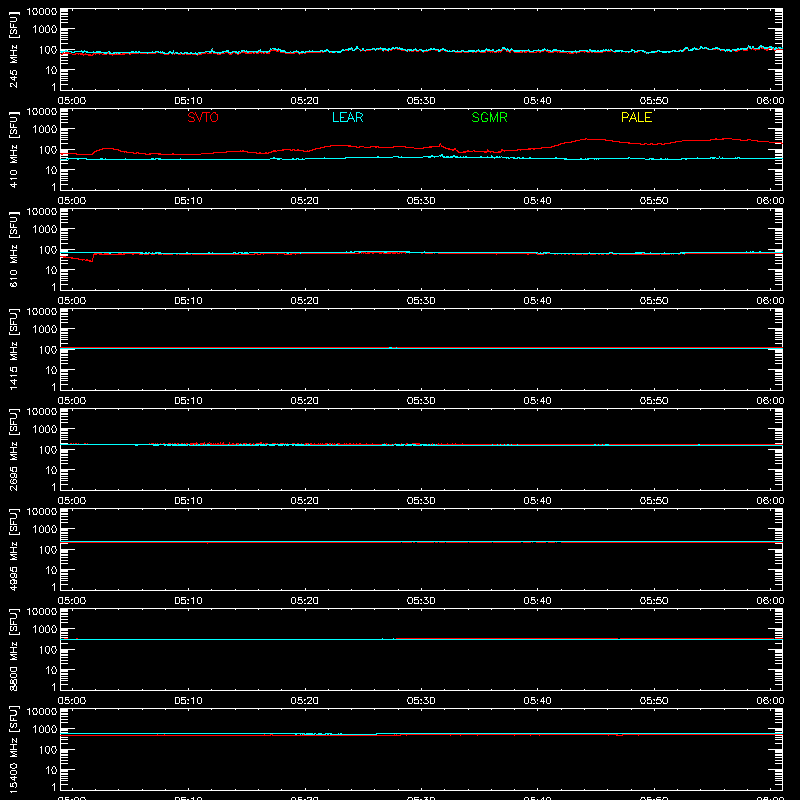
Task: Click the yellow PALE legend label
Action: (636, 117)
